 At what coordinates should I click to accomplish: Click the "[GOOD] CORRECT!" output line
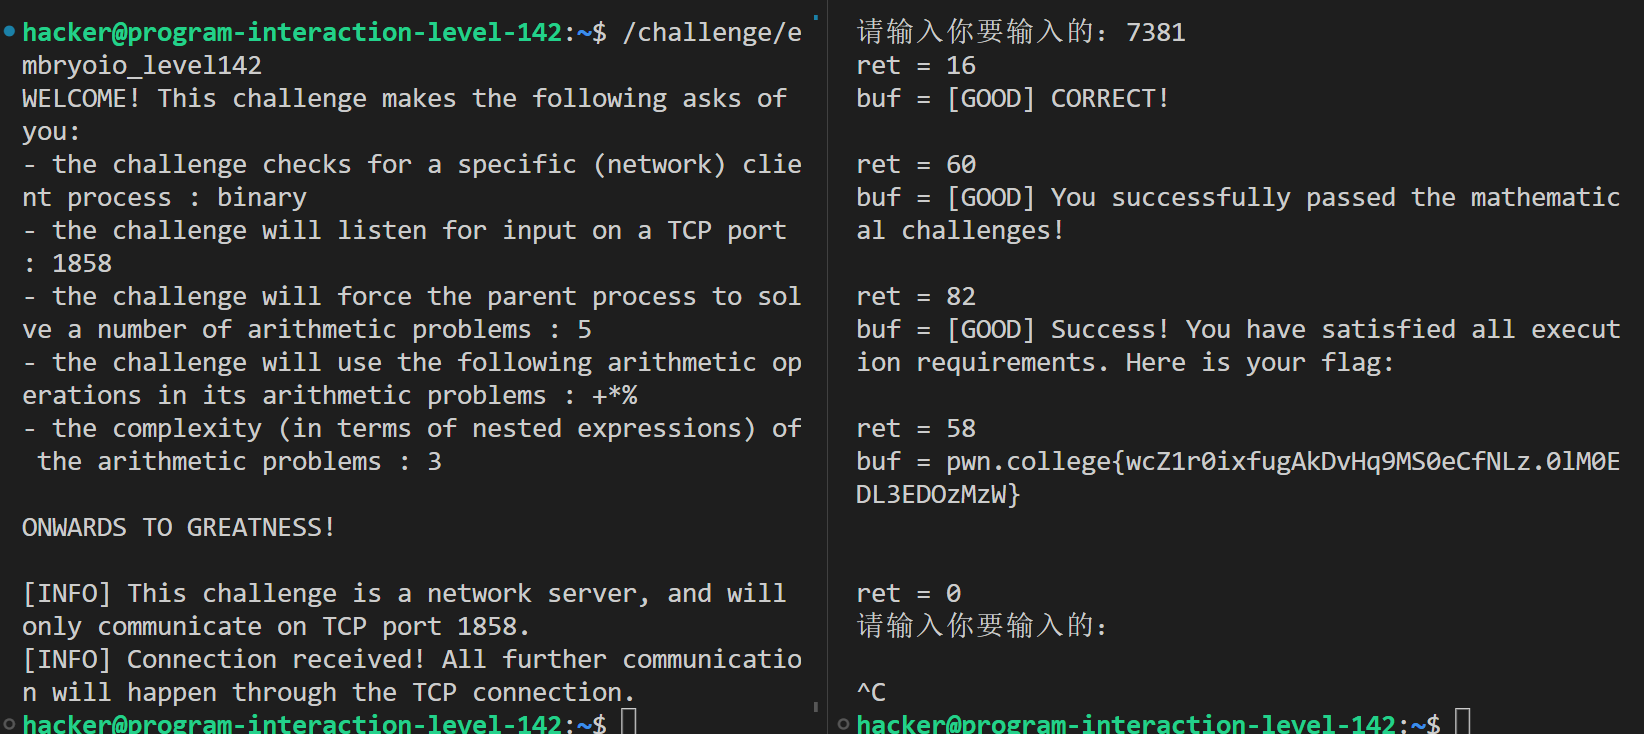click(1057, 99)
